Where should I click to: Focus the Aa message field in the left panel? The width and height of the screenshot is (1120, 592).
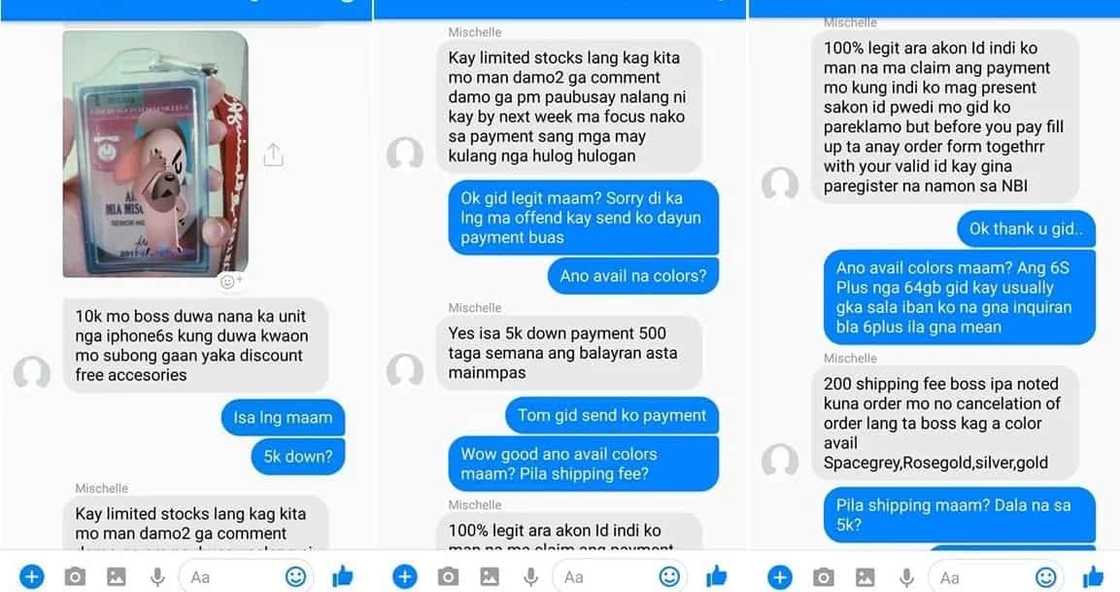tap(232, 577)
